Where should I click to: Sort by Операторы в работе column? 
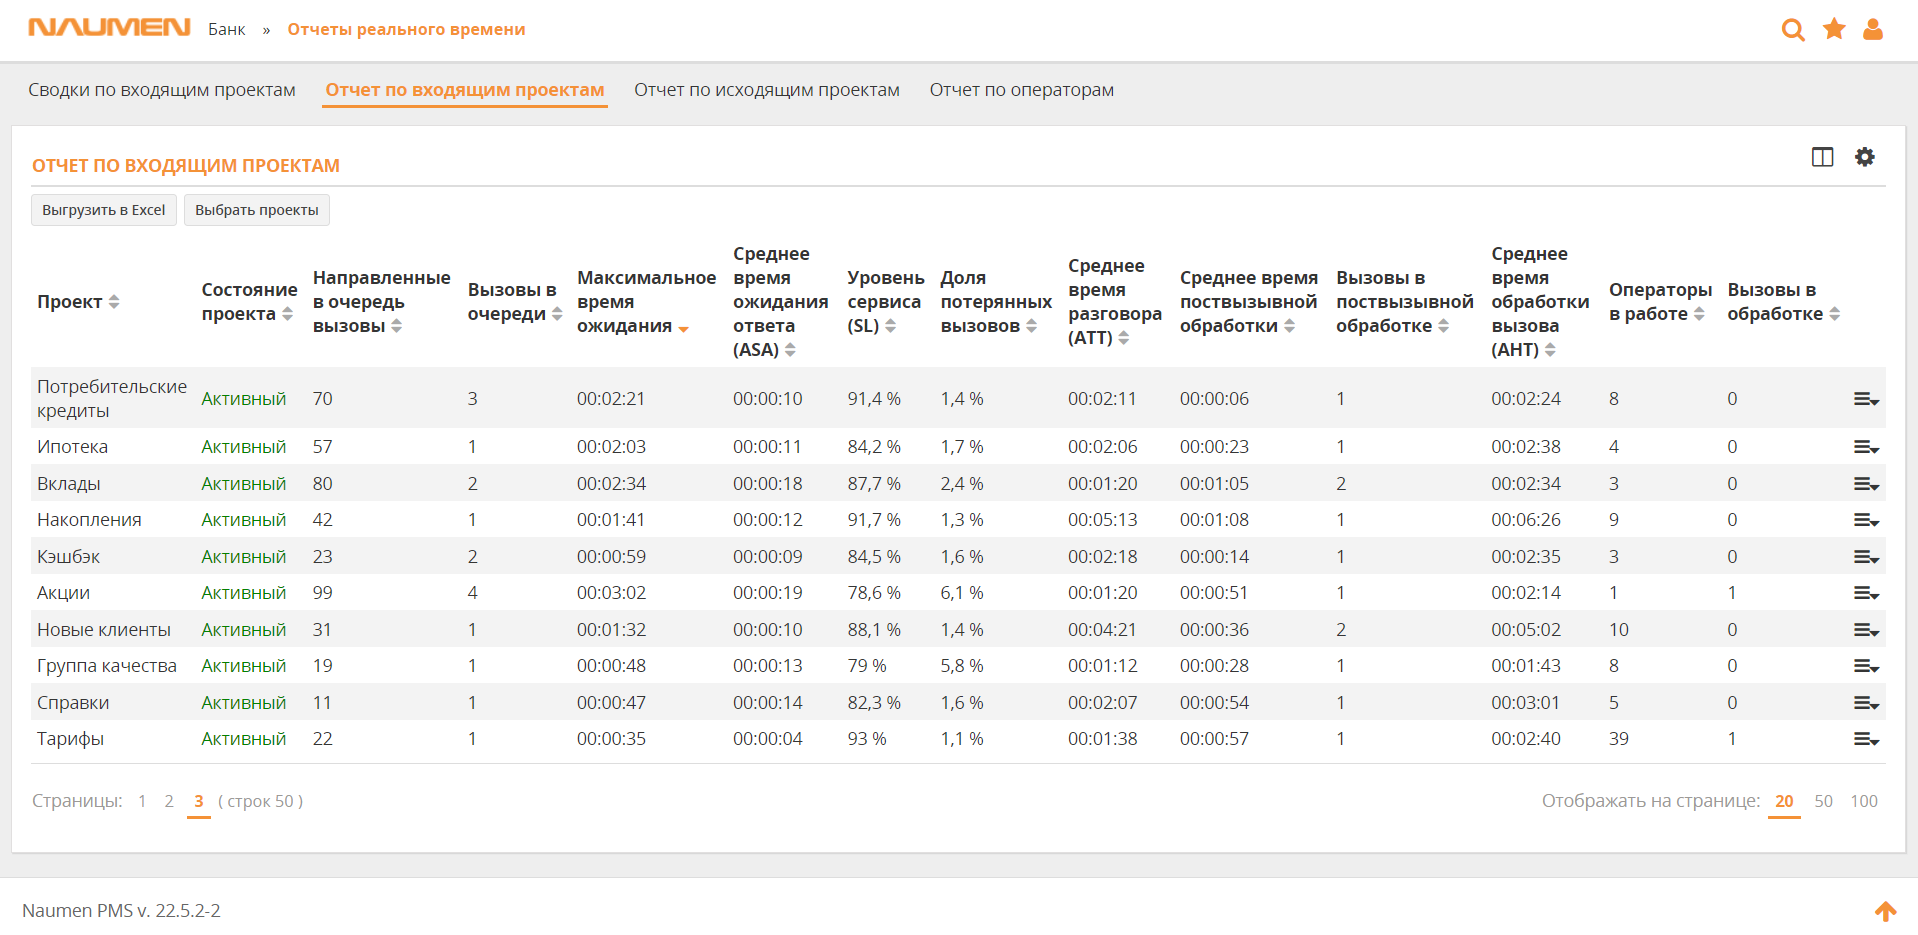click(1660, 302)
